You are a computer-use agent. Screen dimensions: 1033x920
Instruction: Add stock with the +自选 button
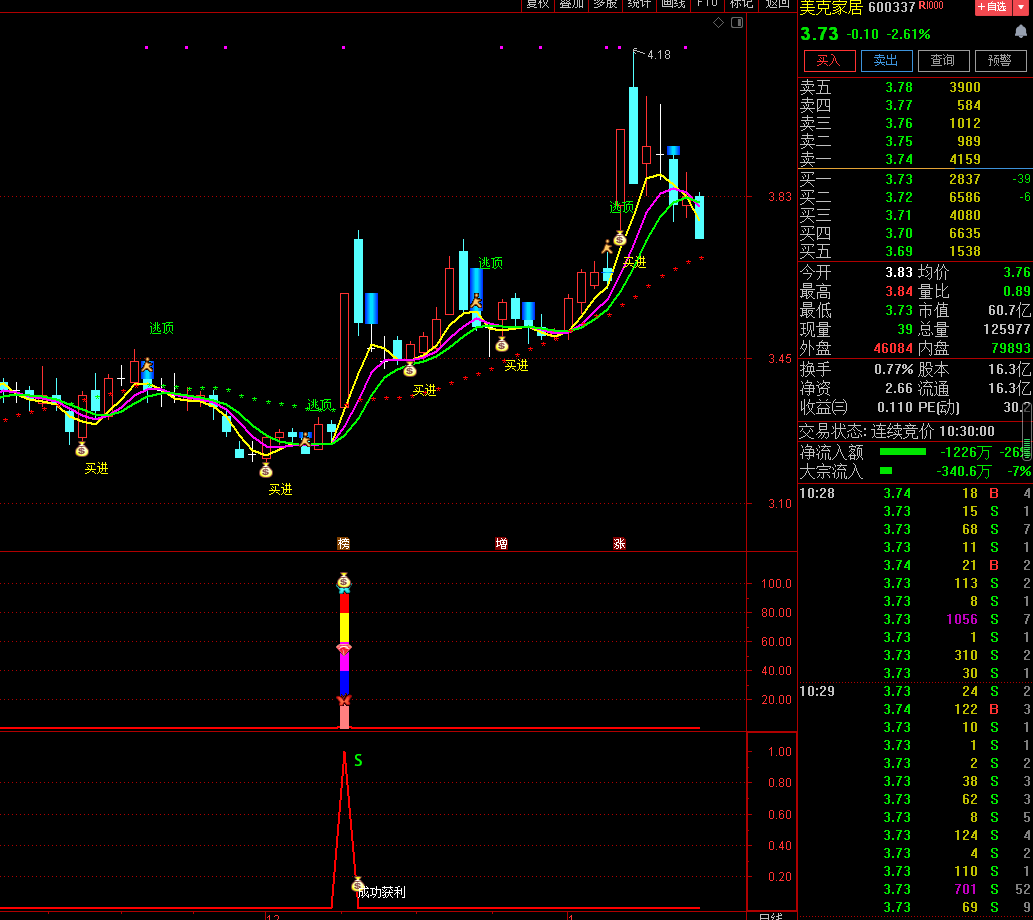click(x=993, y=7)
